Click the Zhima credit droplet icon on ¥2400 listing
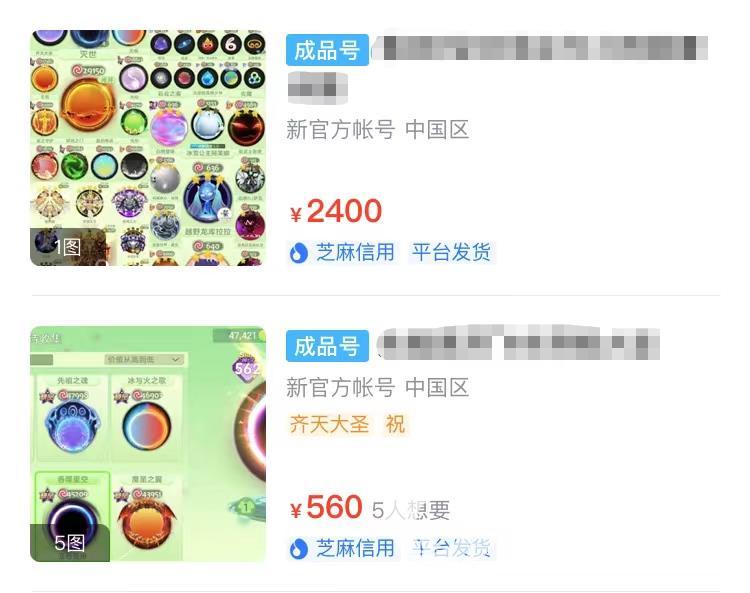Screen dimensions: 750x593 pos(298,253)
